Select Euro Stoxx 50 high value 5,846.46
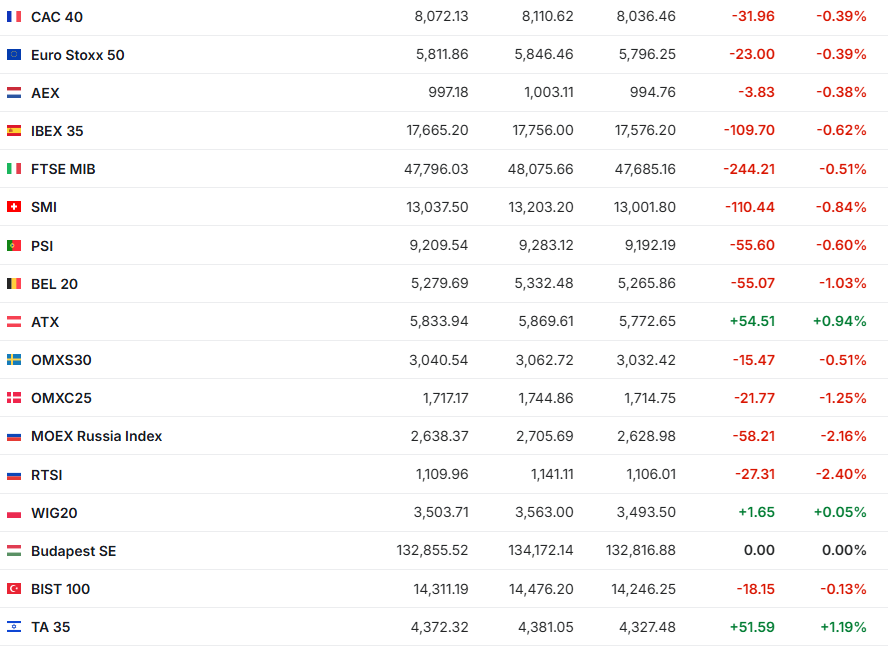The image size is (888, 647). (x=544, y=54)
